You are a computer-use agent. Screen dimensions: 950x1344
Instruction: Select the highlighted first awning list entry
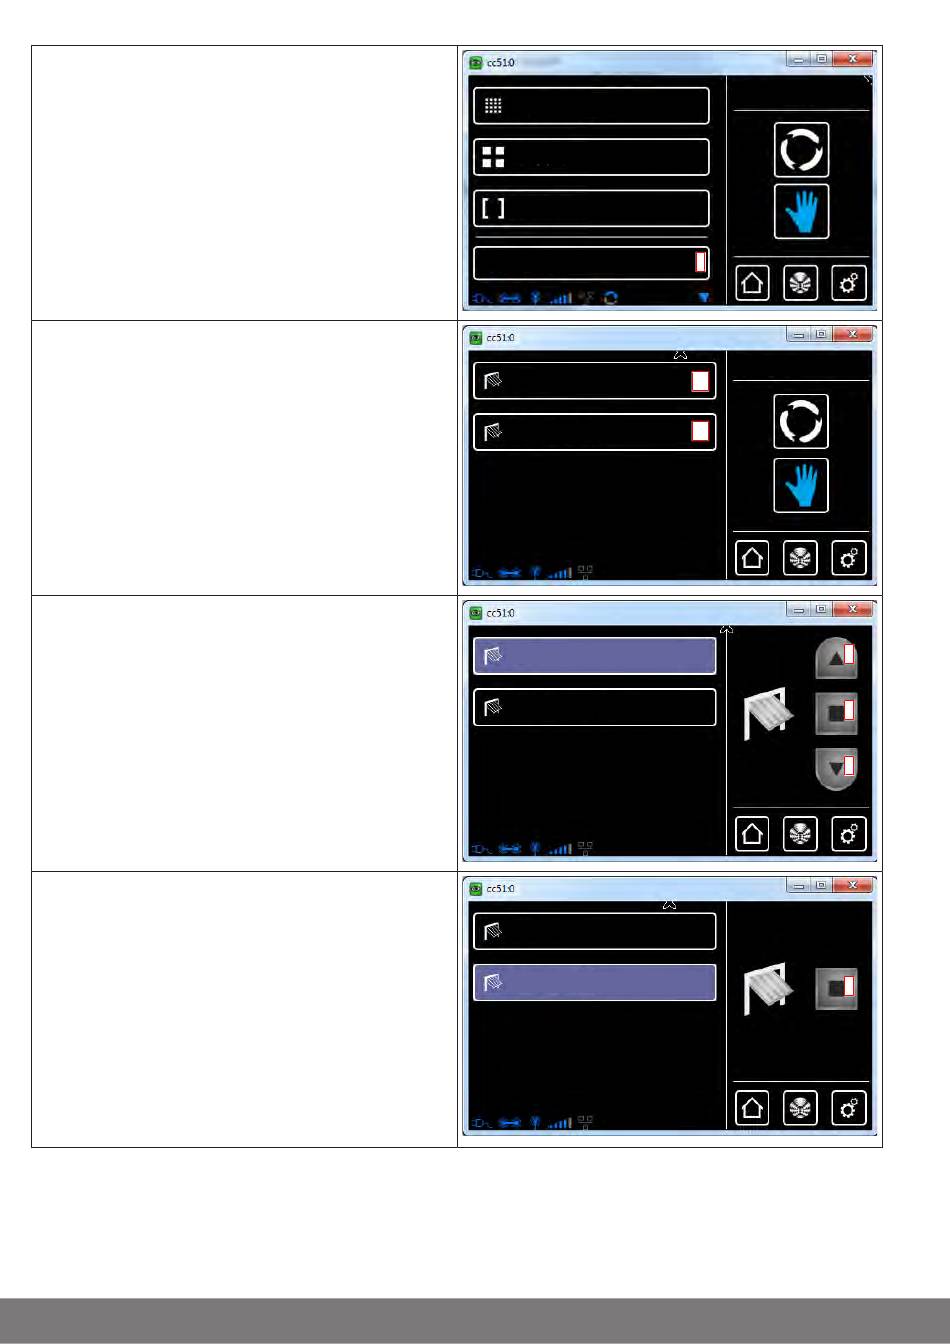[594, 656]
